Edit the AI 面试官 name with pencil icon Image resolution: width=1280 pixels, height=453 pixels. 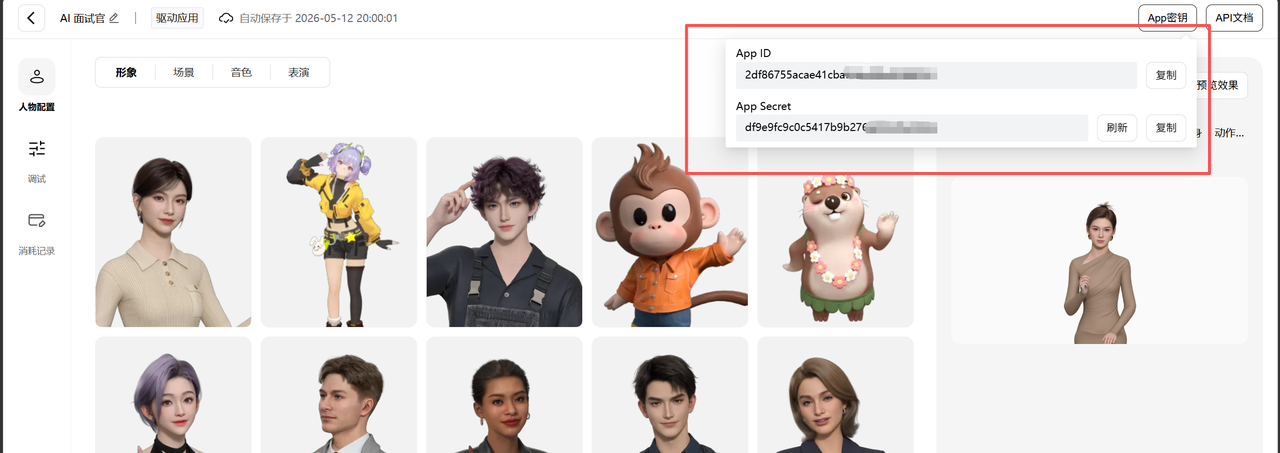[114, 18]
